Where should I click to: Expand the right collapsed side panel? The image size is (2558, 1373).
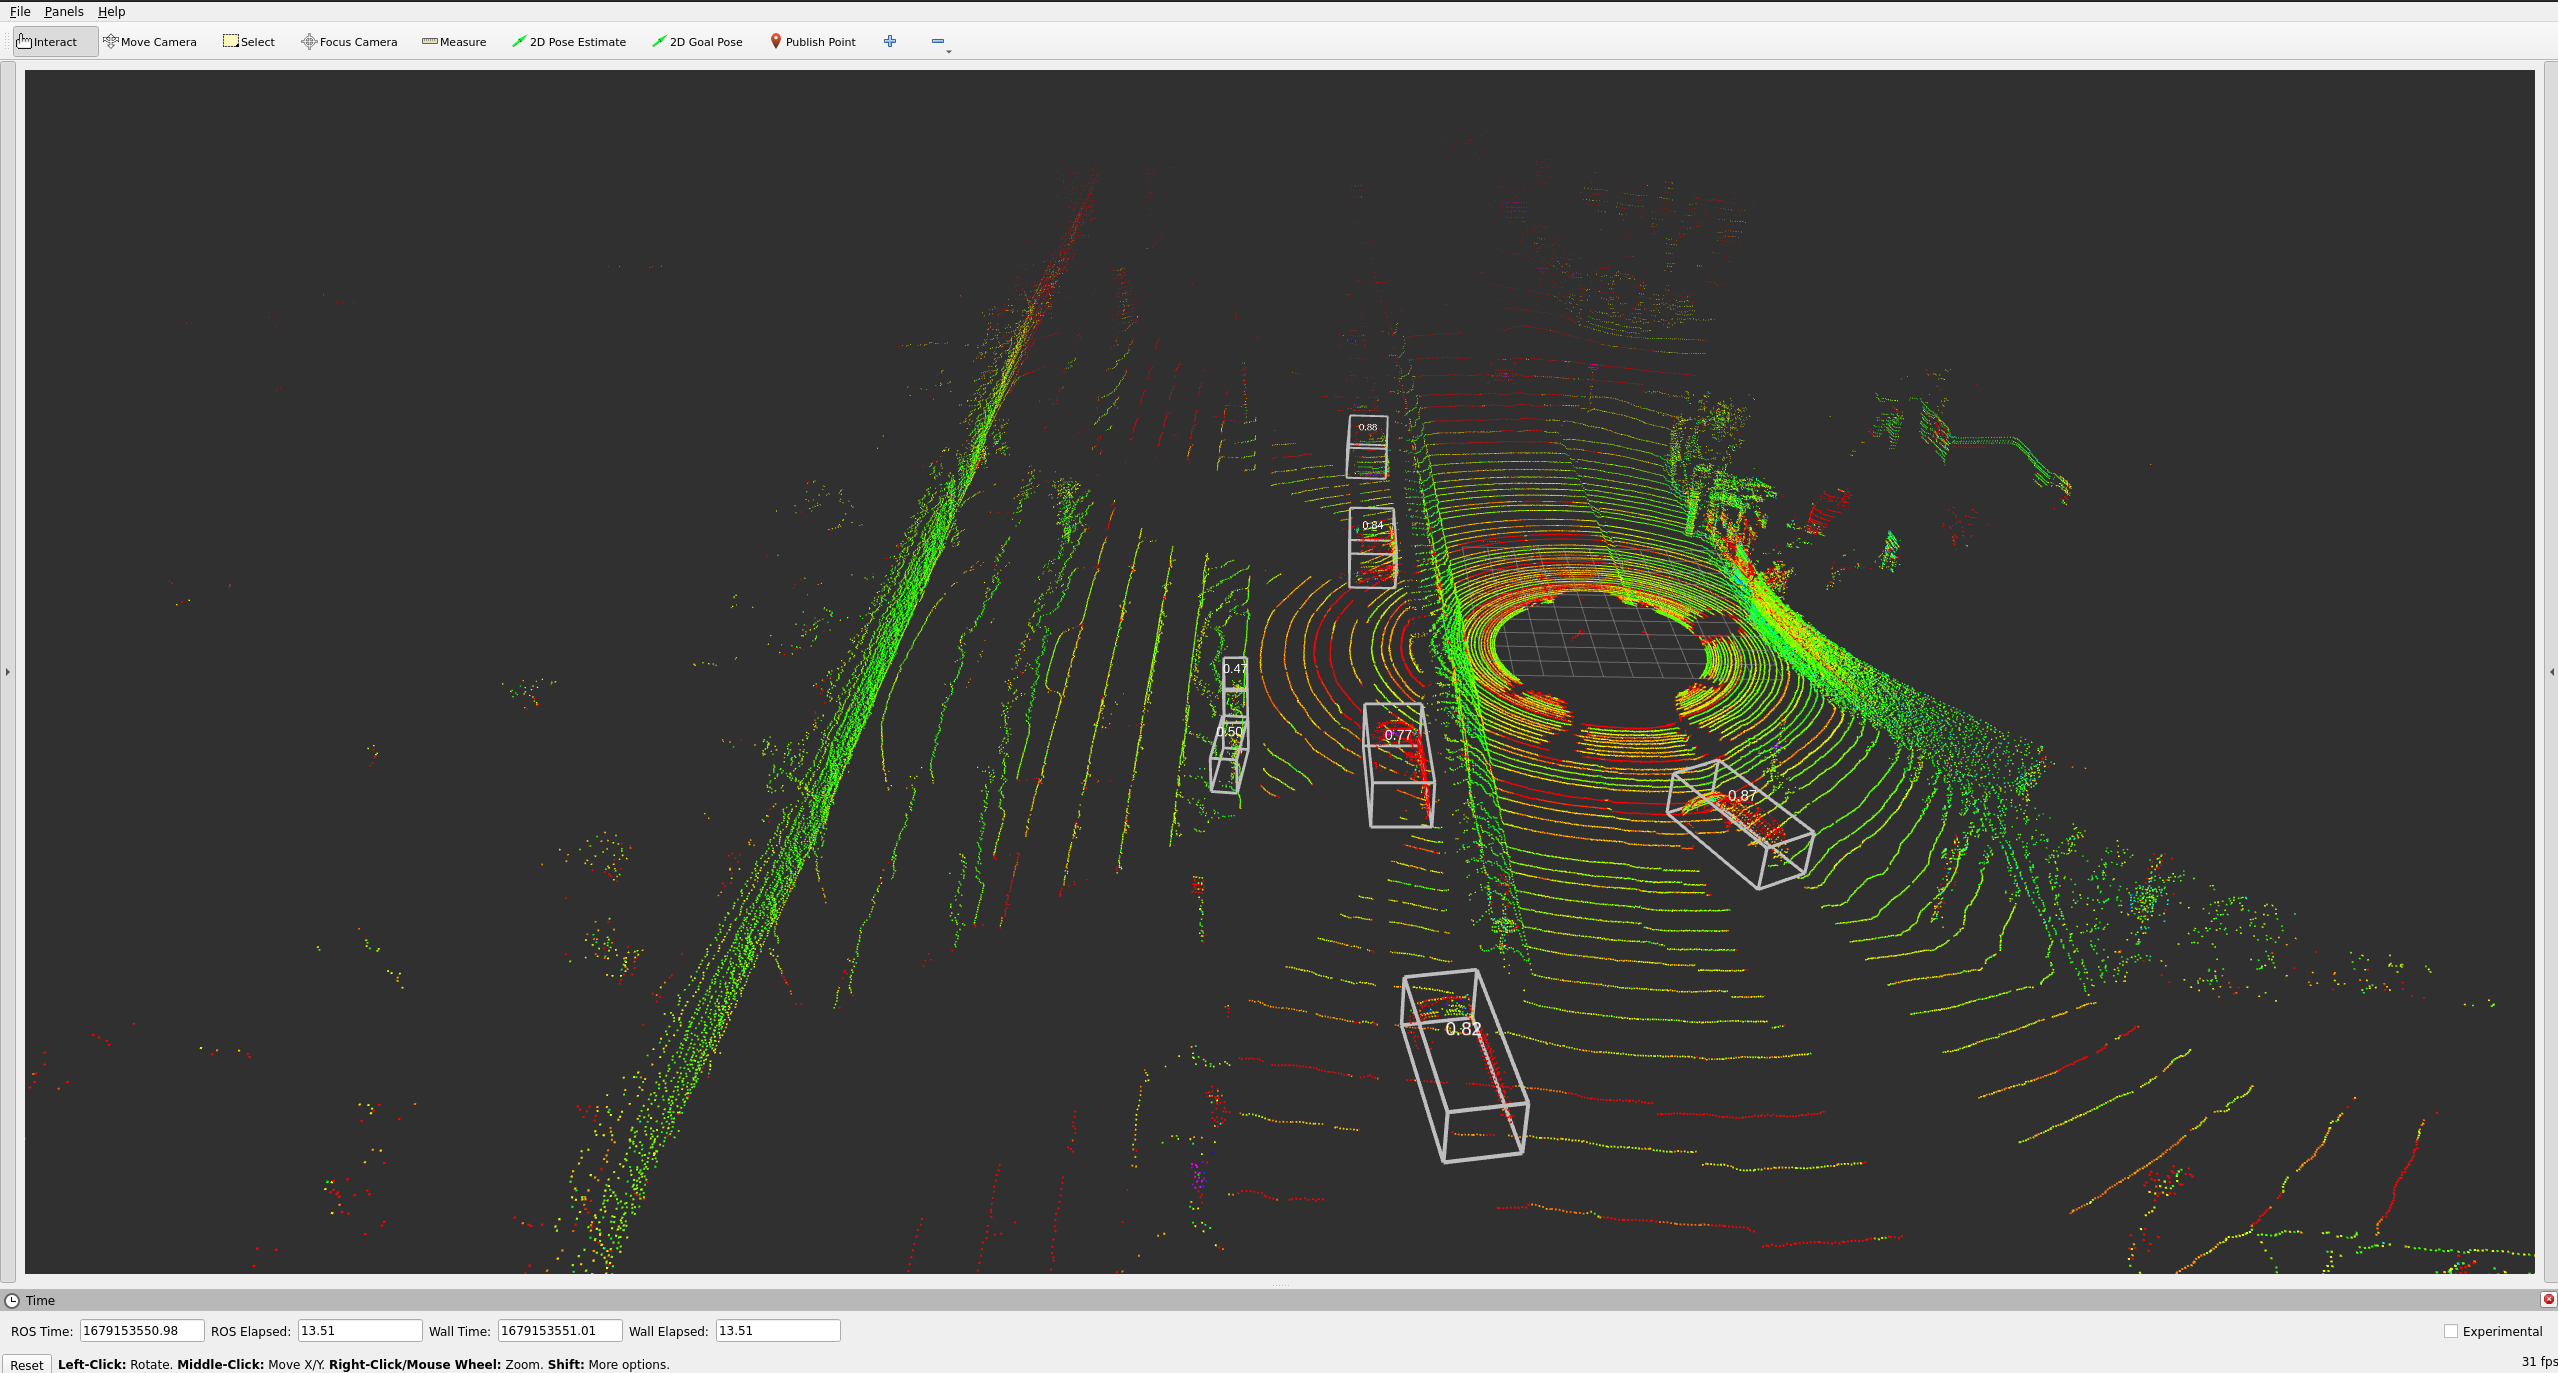pos(2551,672)
